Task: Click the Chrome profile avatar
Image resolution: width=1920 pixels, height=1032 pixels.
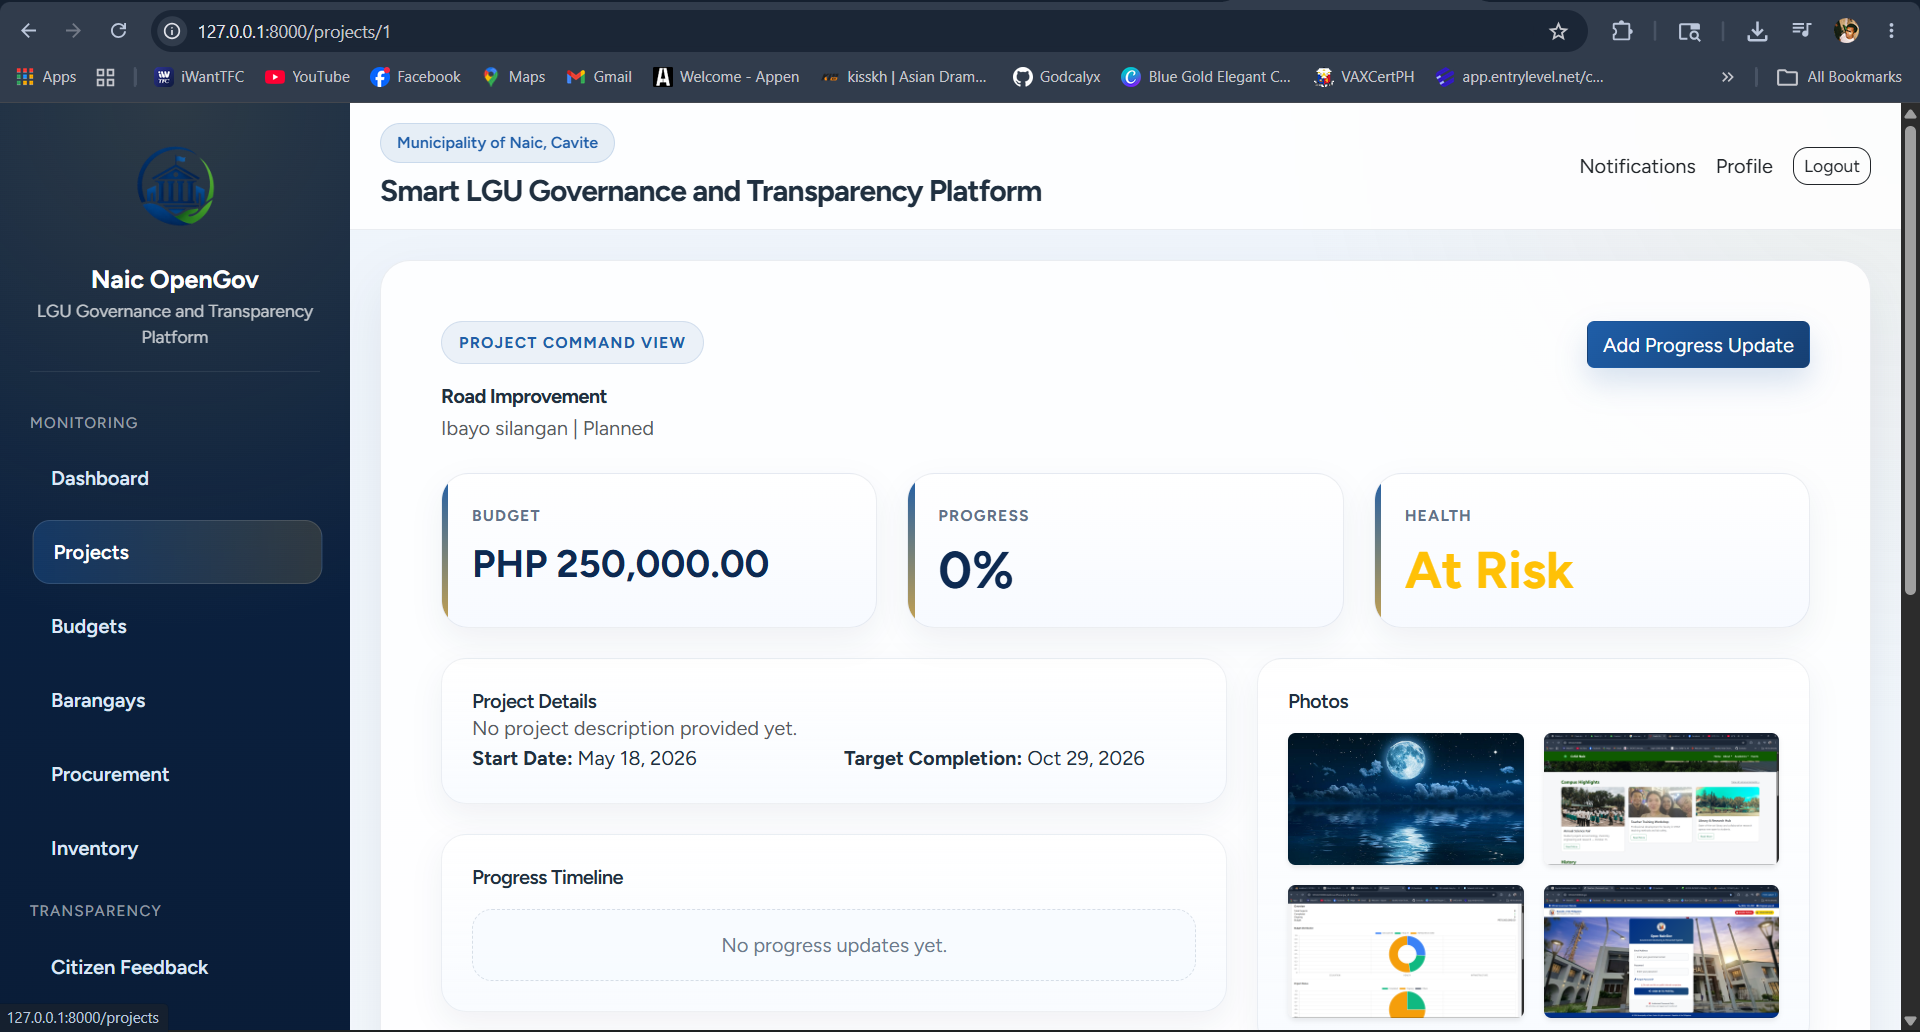Action: 1847,31
